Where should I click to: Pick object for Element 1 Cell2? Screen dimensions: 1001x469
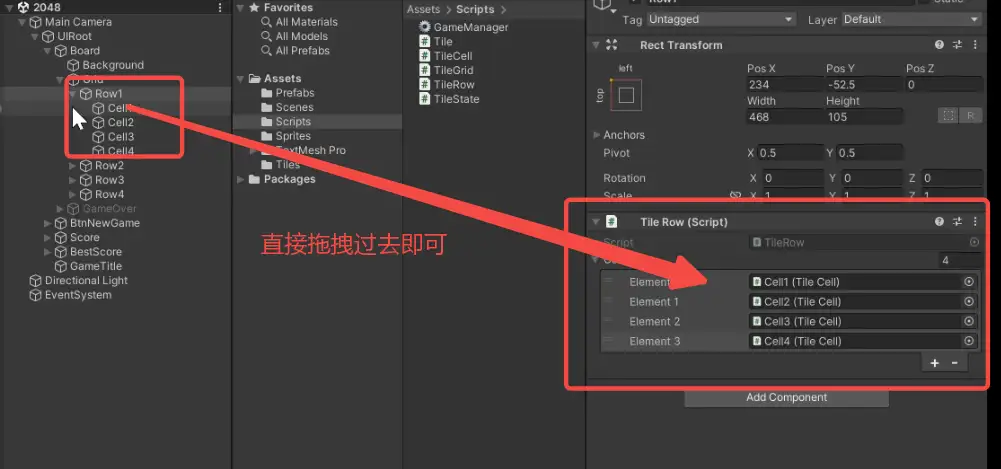[x=969, y=302]
